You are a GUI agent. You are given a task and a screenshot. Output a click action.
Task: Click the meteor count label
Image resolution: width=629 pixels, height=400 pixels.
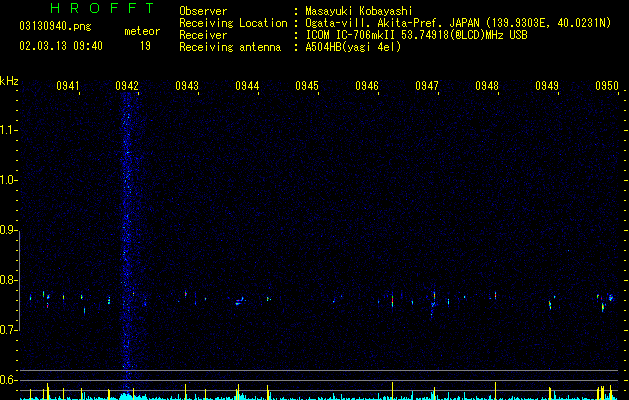pos(142,31)
